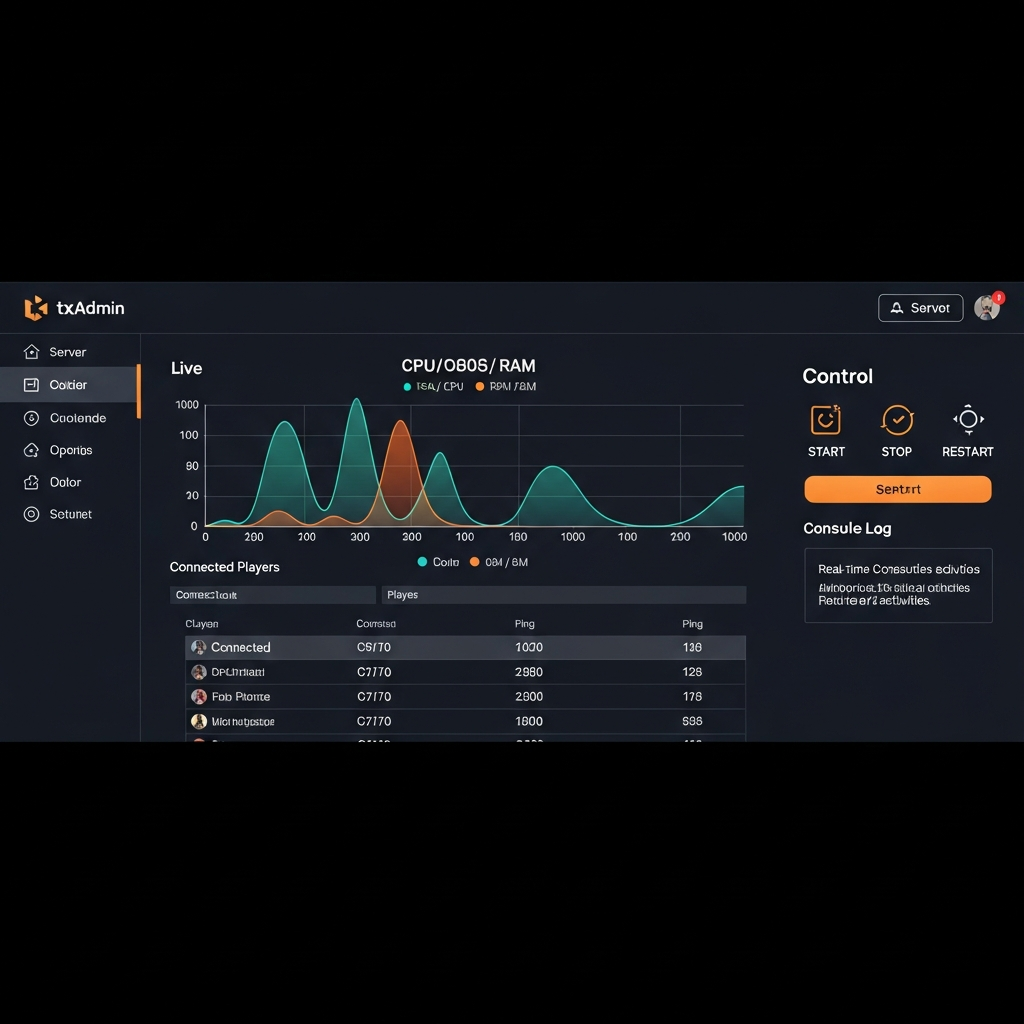Screen dimensions: 1024x1024
Task: Click the txAdmin logo
Action: pyautogui.click(x=35, y=308)
